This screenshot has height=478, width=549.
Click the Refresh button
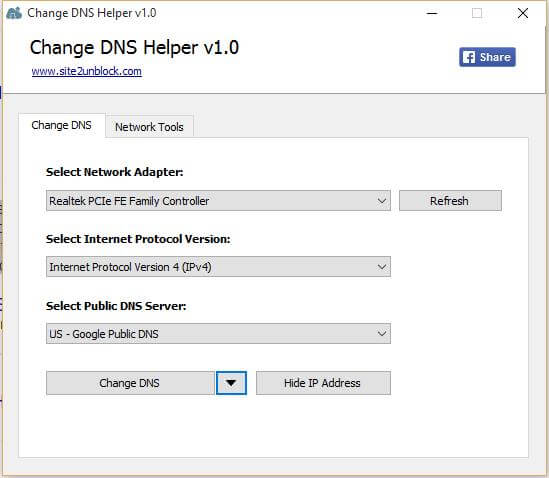(450, 201)
